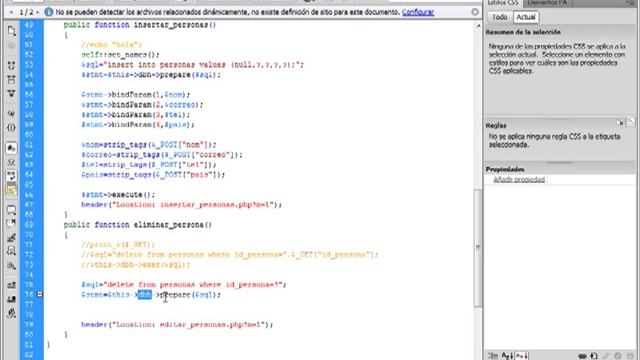The width and height of the screenshot is (640, 360).
Task: Toggle line numbers in coding toolbar
Action: pyautogui.click(x=11, y=148)
